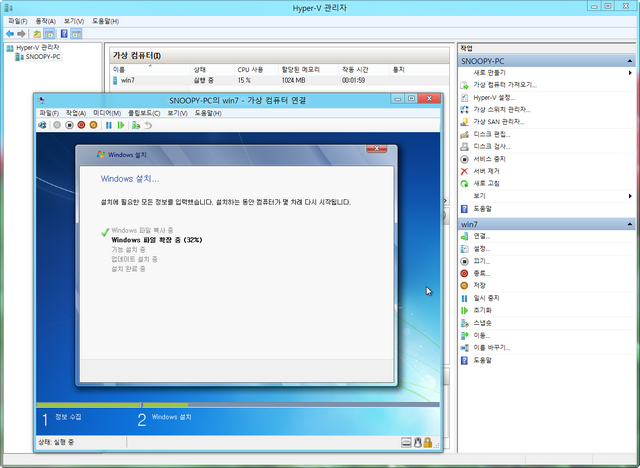Open Hyper-V 설정 in actions pane
640x468 pixels.
pyautogui.click(x=494, y=98)
